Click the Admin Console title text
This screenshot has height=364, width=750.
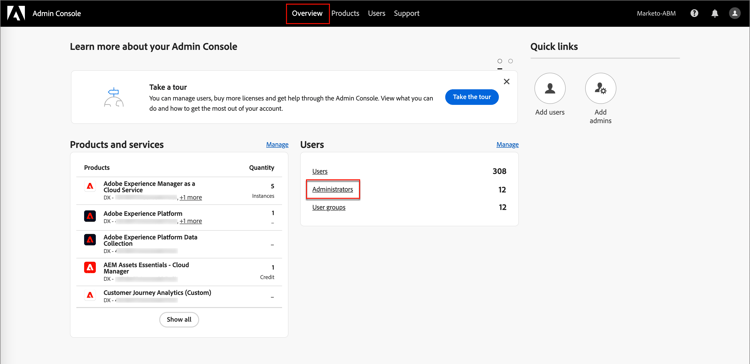pyautogui.click(x=56, y=13)
